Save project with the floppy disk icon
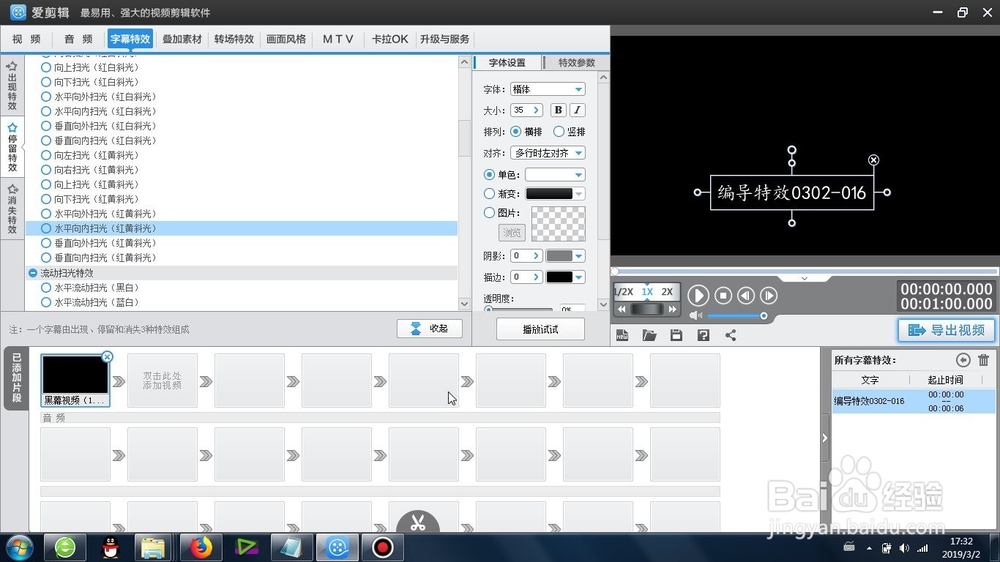The height and width of the screenshot is (562, 1000). 676,336
